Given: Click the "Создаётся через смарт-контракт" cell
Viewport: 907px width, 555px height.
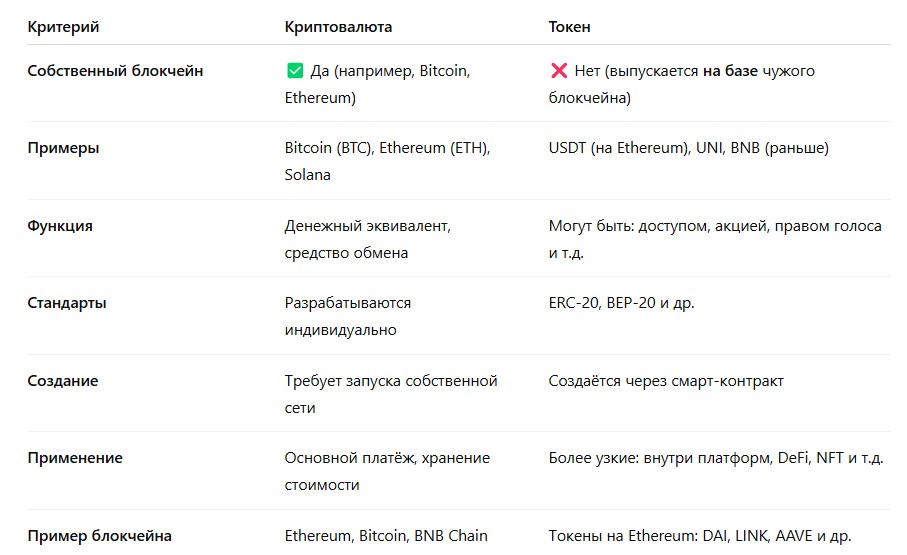Looking at the screenshot, I should [x=666, y=381].
